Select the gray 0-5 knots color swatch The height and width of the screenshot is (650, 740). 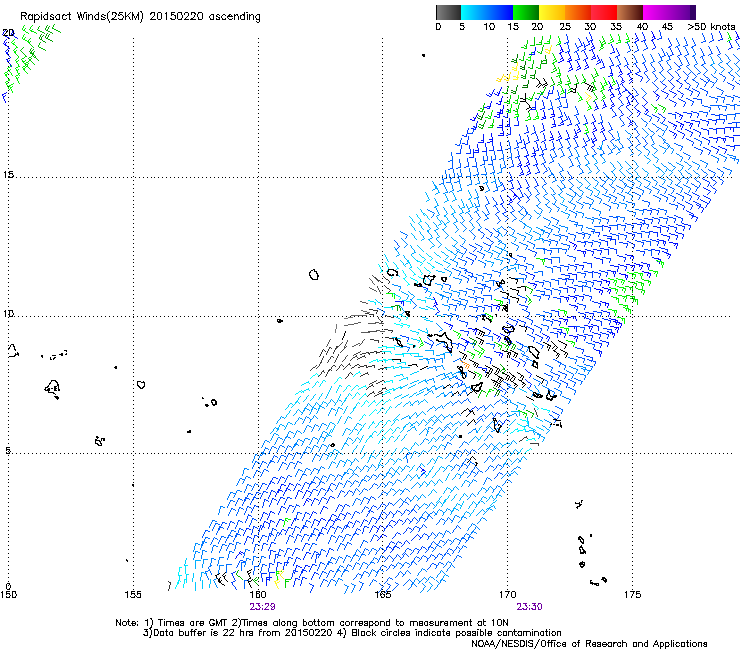point(448,12)
